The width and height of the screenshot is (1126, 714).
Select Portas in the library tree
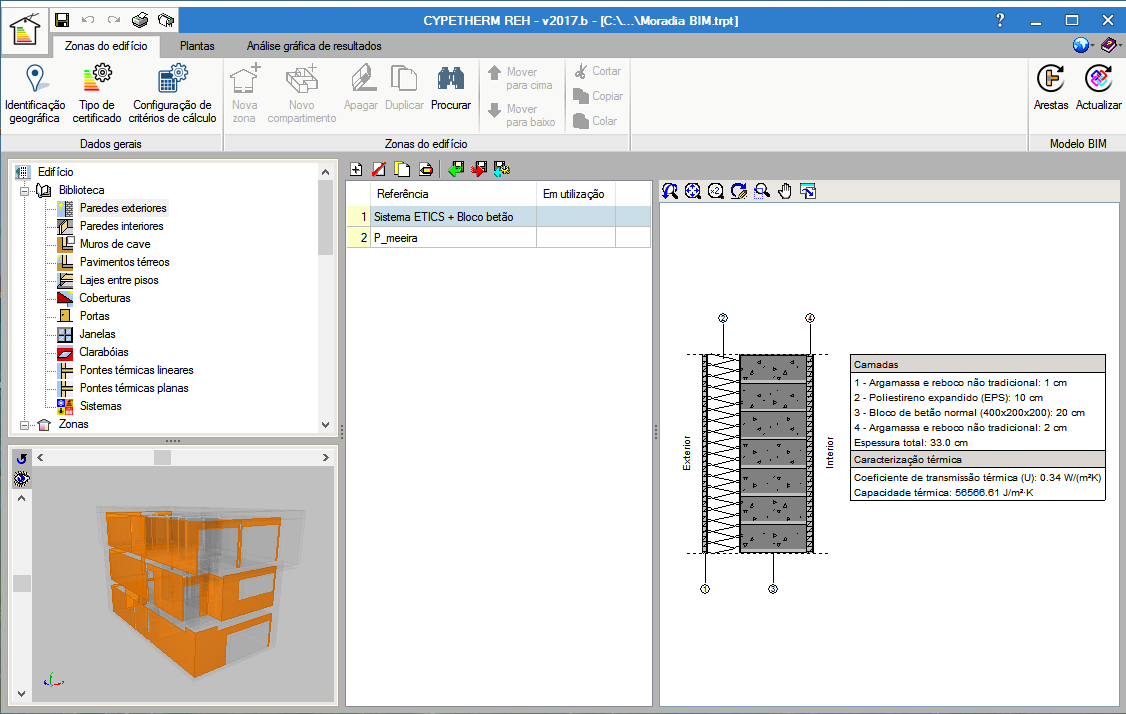click(x=95, y=316)
